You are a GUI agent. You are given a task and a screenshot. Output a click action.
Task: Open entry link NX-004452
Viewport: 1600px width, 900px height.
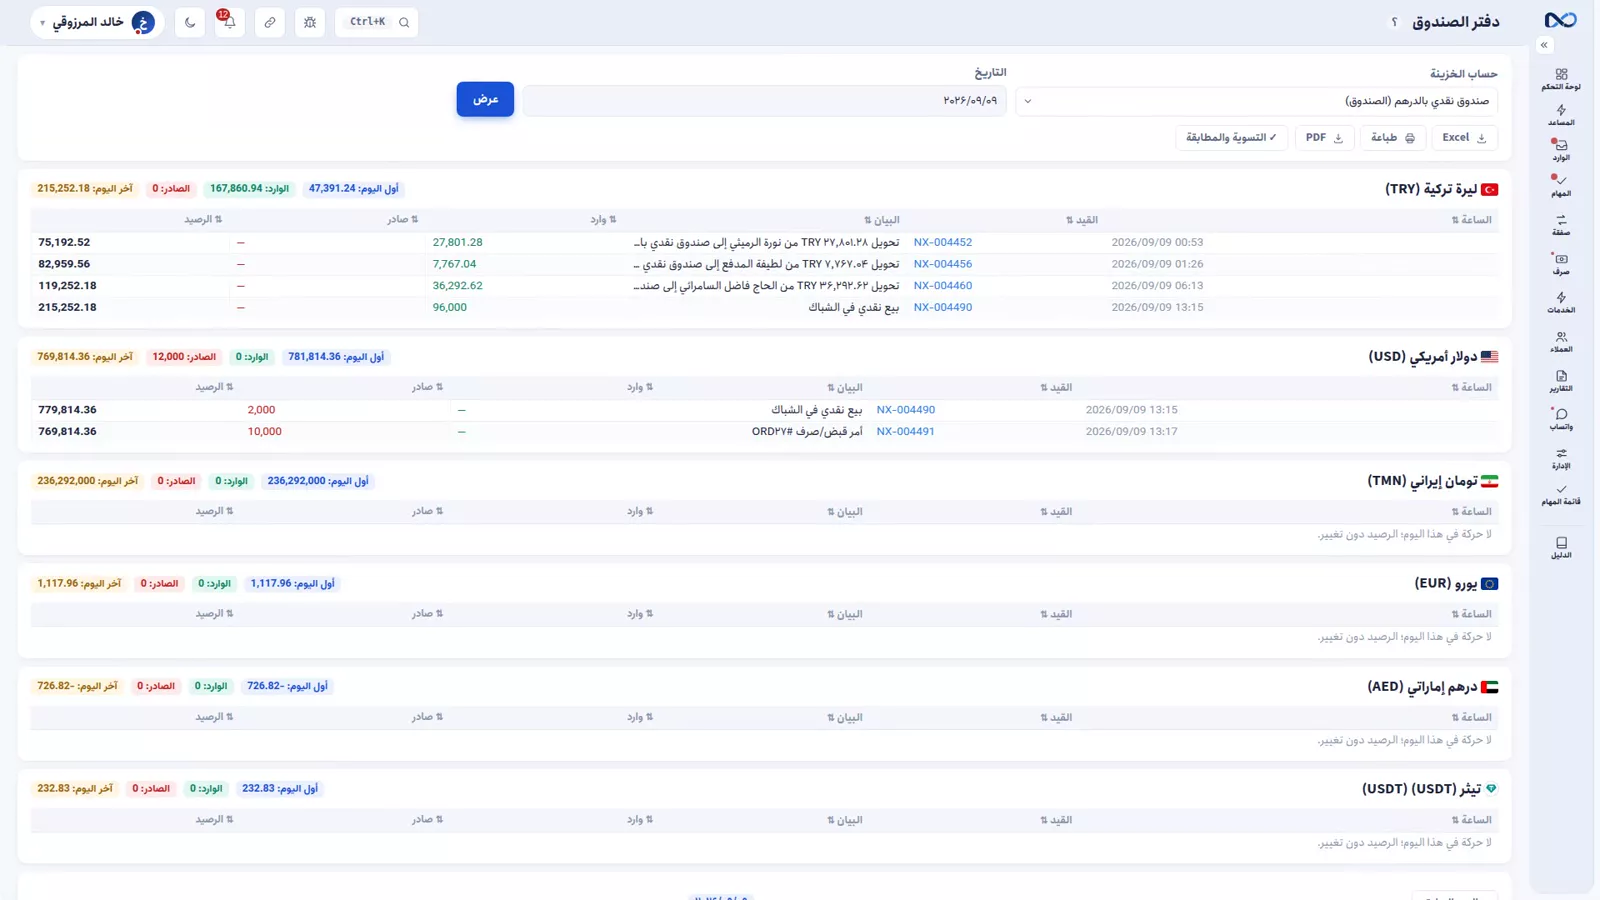942,242
